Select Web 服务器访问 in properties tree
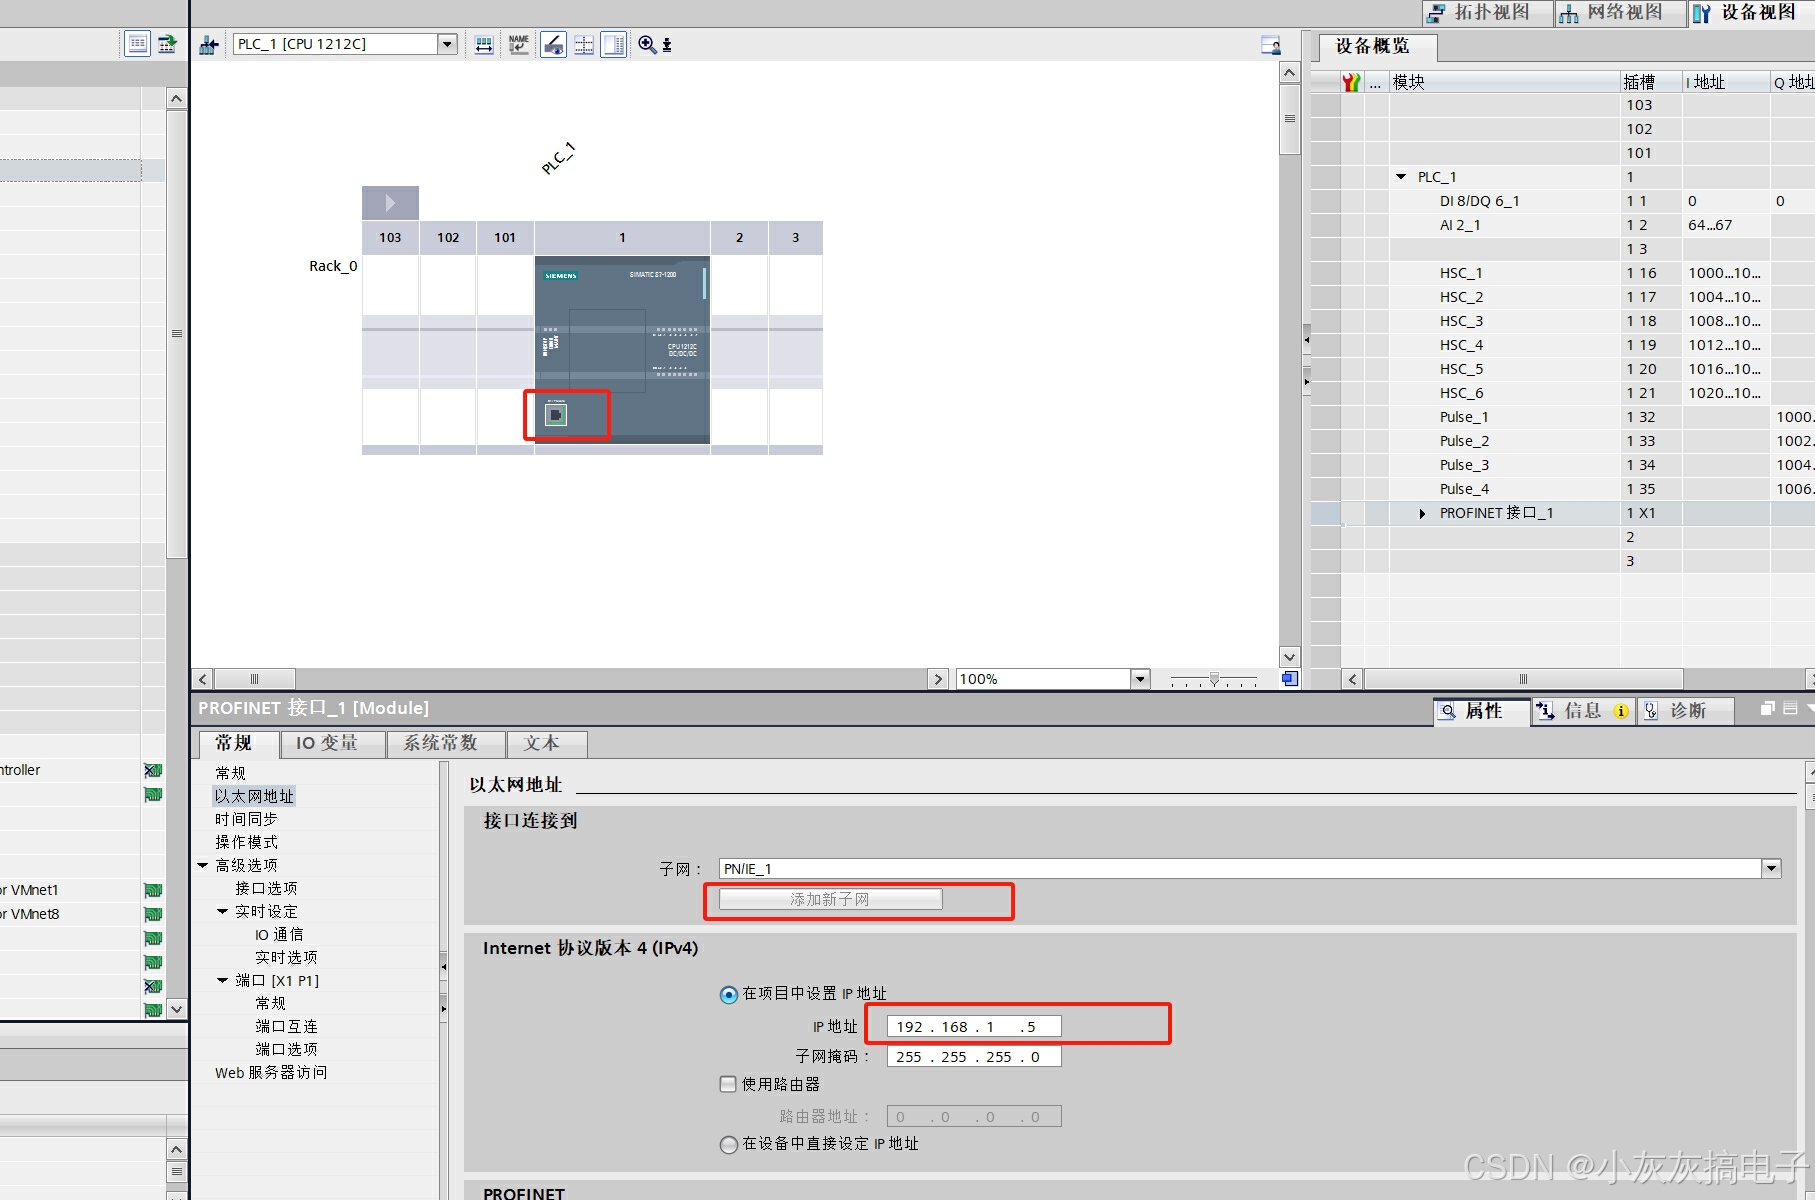This screenshot has height=1200, width=1815. point(271,1073)
